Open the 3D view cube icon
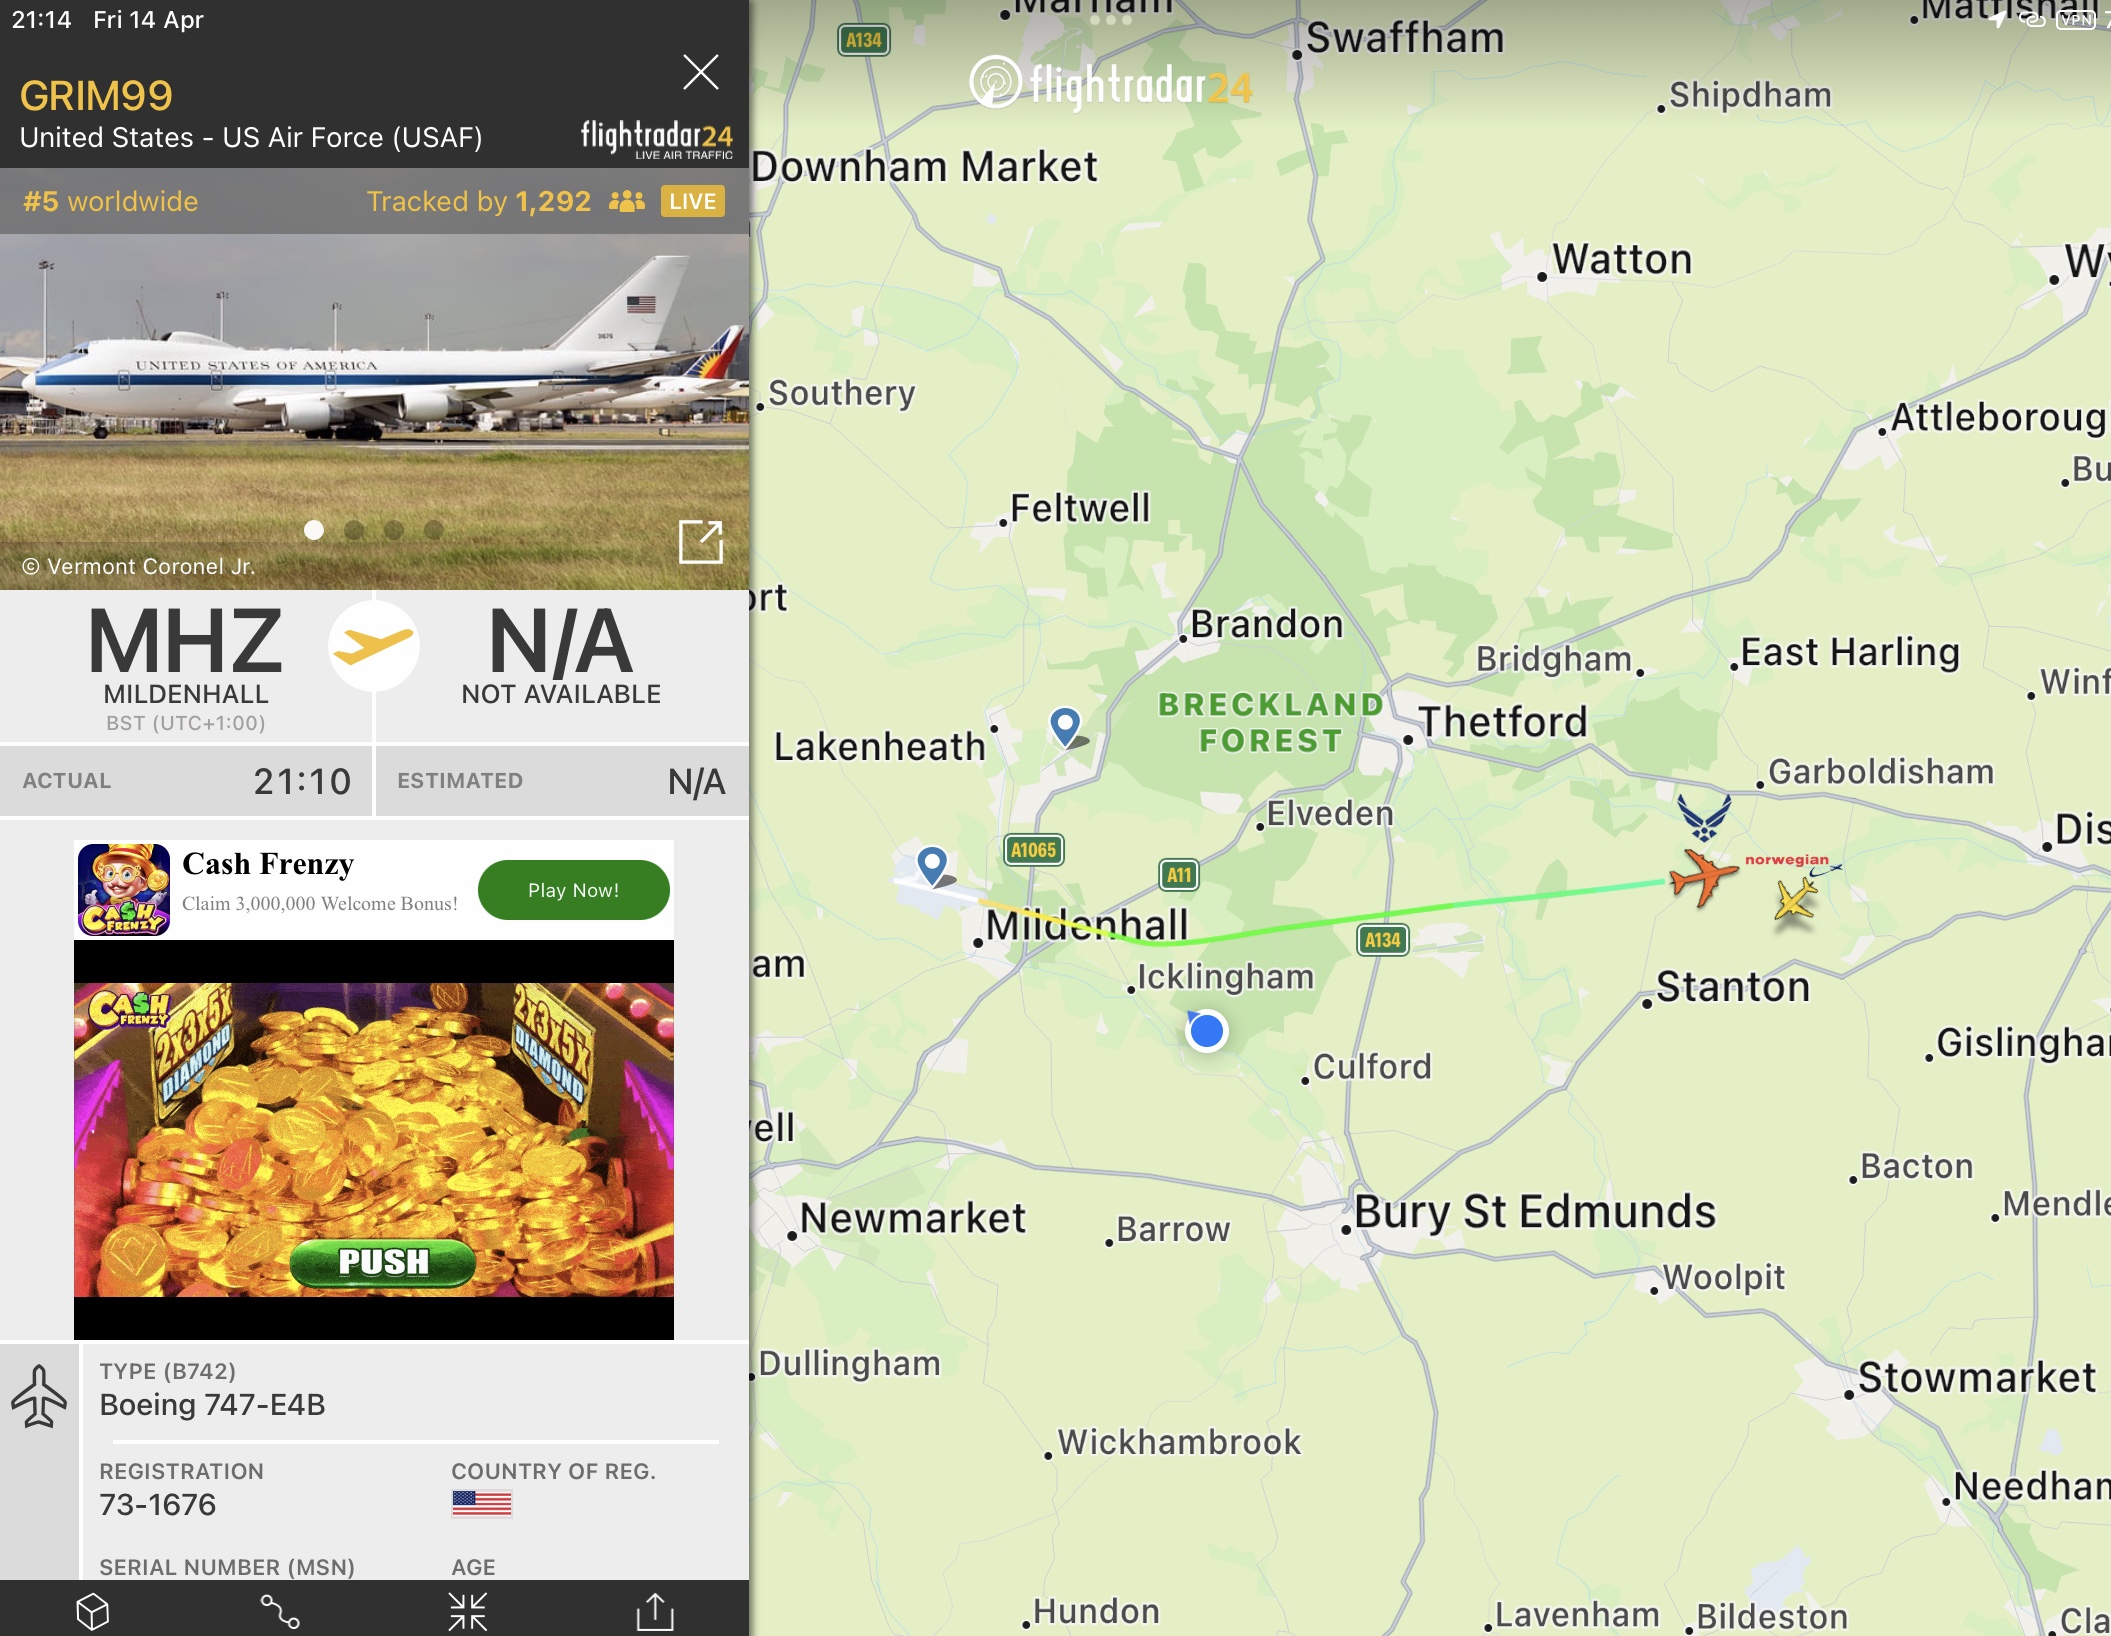The height and width of the screenshot is (1636, 2111). click(92, 1611)
